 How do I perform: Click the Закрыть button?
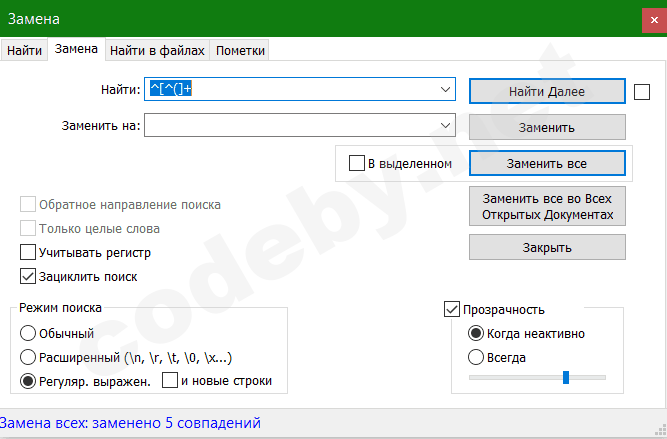tap(547, 247)
